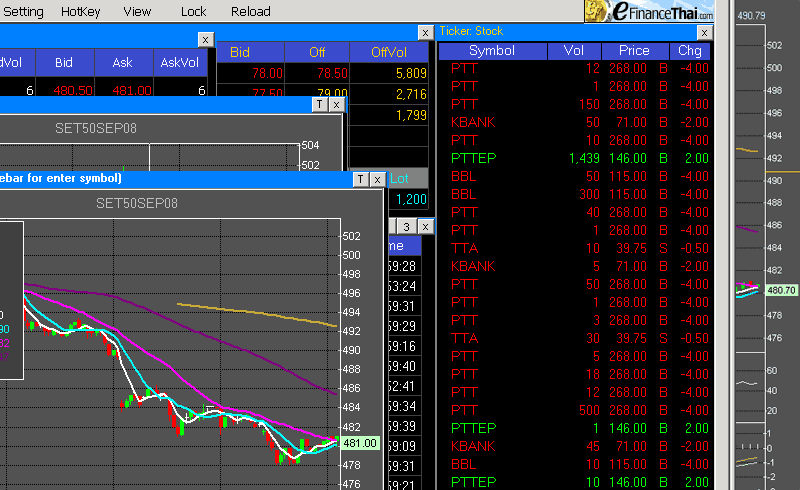Select the PTTEP row with volume 1,439

tap(574, 158)
